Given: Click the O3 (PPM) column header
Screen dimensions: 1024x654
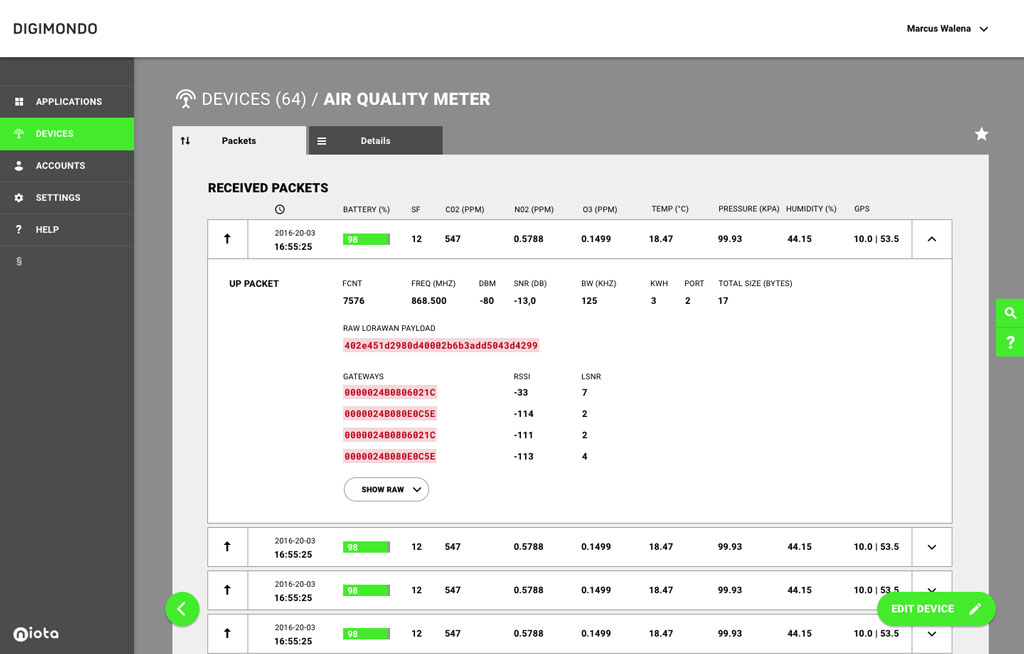Looking at the screenshot, I should (x=600, y=210).
